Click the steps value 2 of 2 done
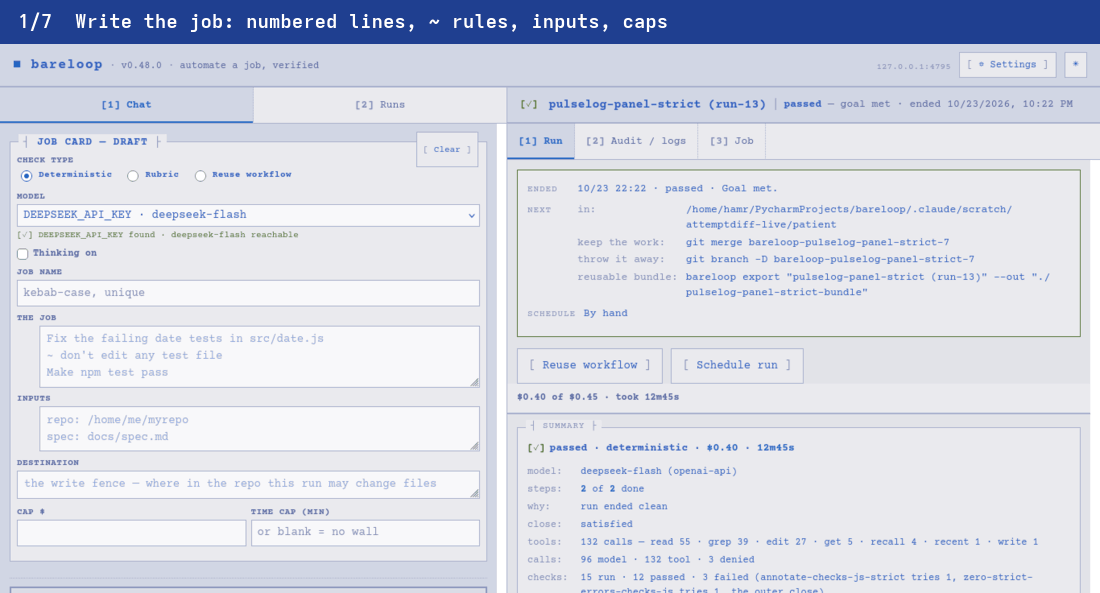1100x593 pixels. click(612, 488)
